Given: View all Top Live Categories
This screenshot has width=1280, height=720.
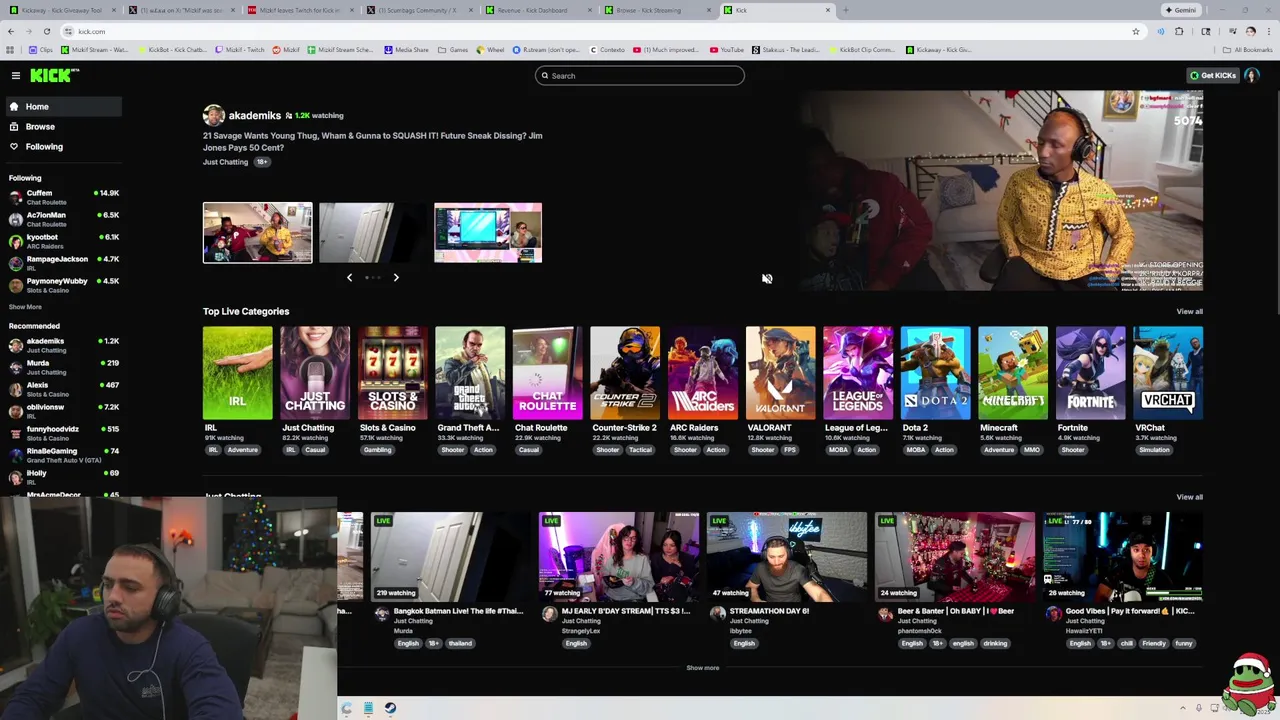Looking at the screenshot, I should [1189, 311].
